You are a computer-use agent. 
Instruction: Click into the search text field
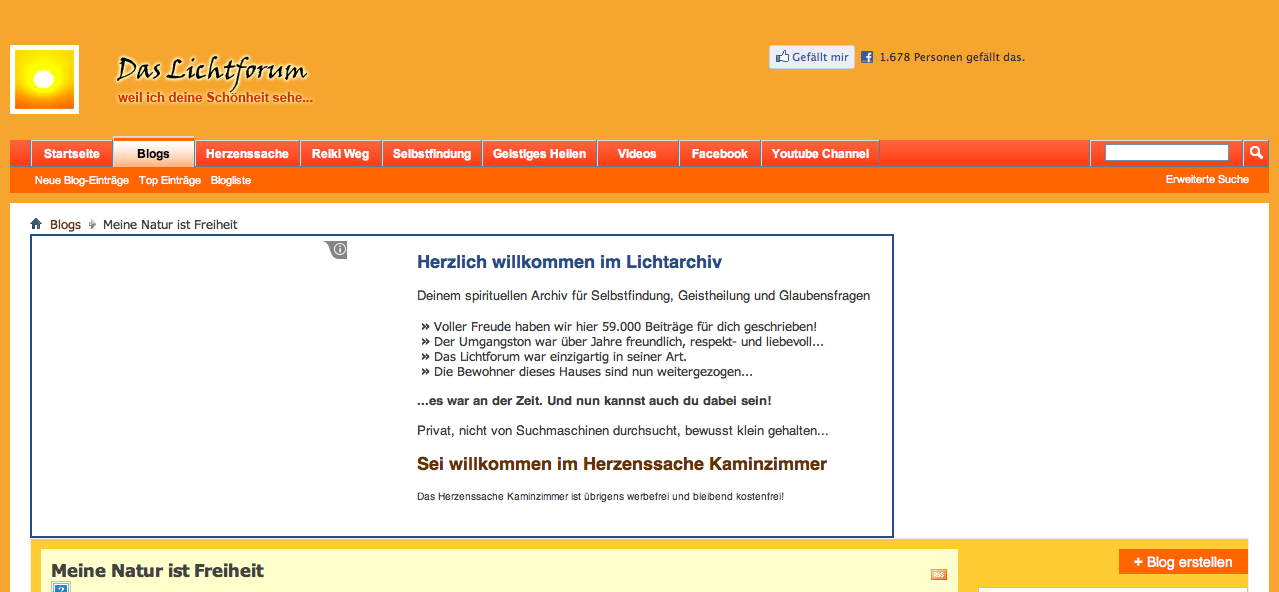click(1166, 153)
